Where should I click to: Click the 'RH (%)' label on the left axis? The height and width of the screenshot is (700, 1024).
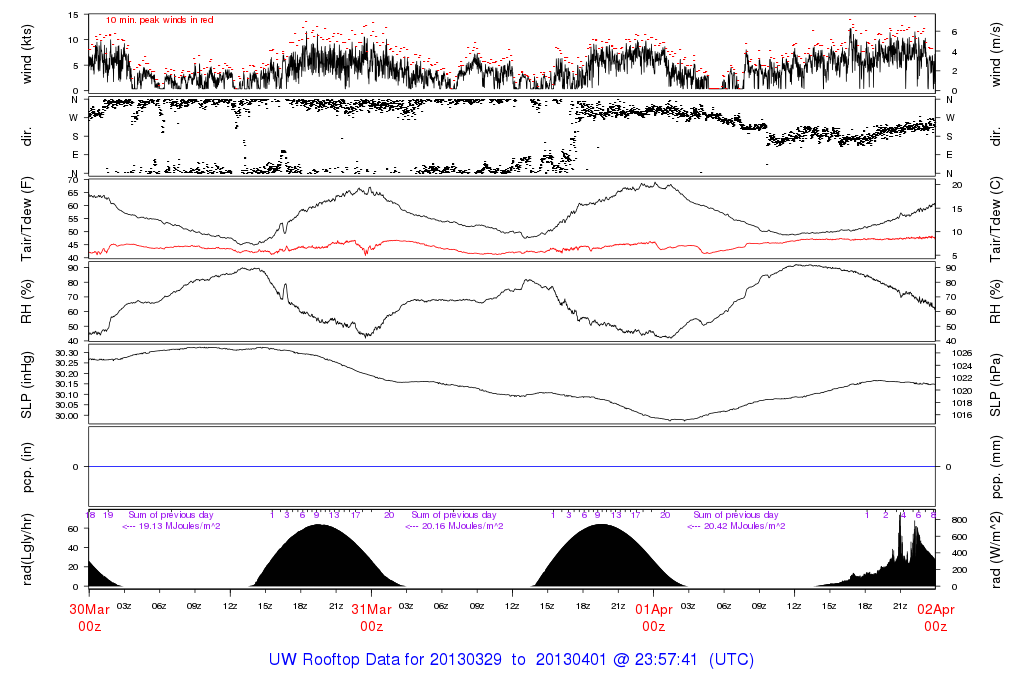tap(28, 301)
